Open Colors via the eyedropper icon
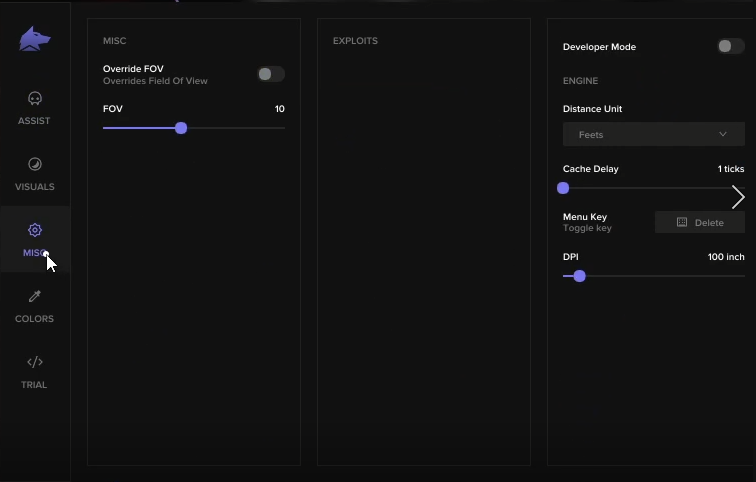756x482 pixels. [x=35, y=296]
